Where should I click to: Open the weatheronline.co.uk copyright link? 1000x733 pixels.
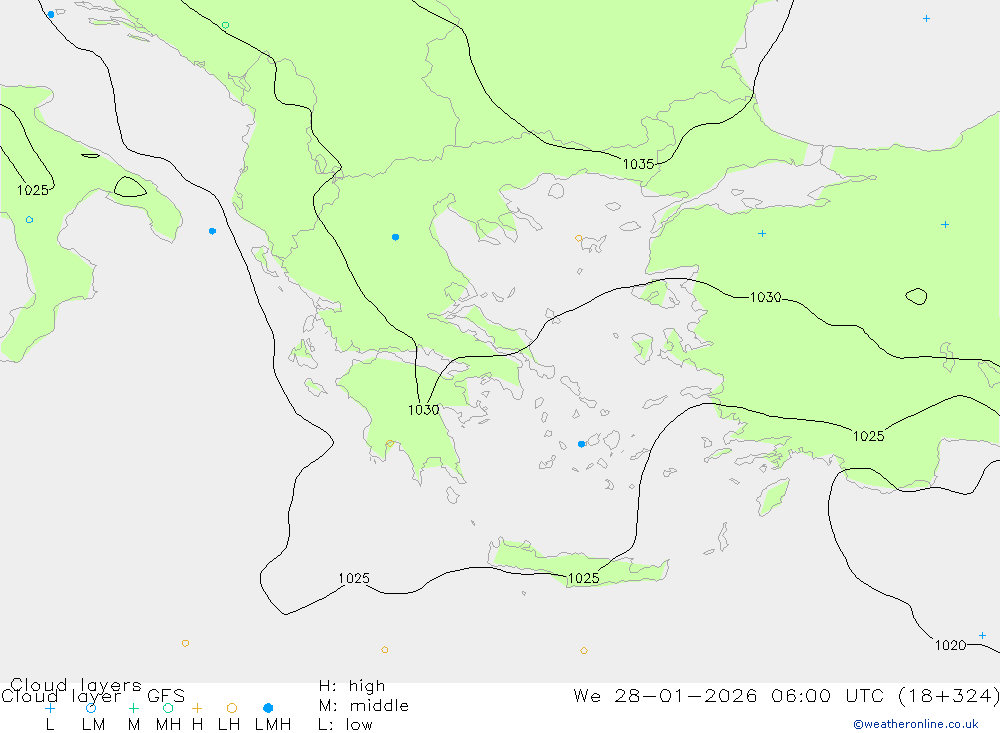(916, 724)
